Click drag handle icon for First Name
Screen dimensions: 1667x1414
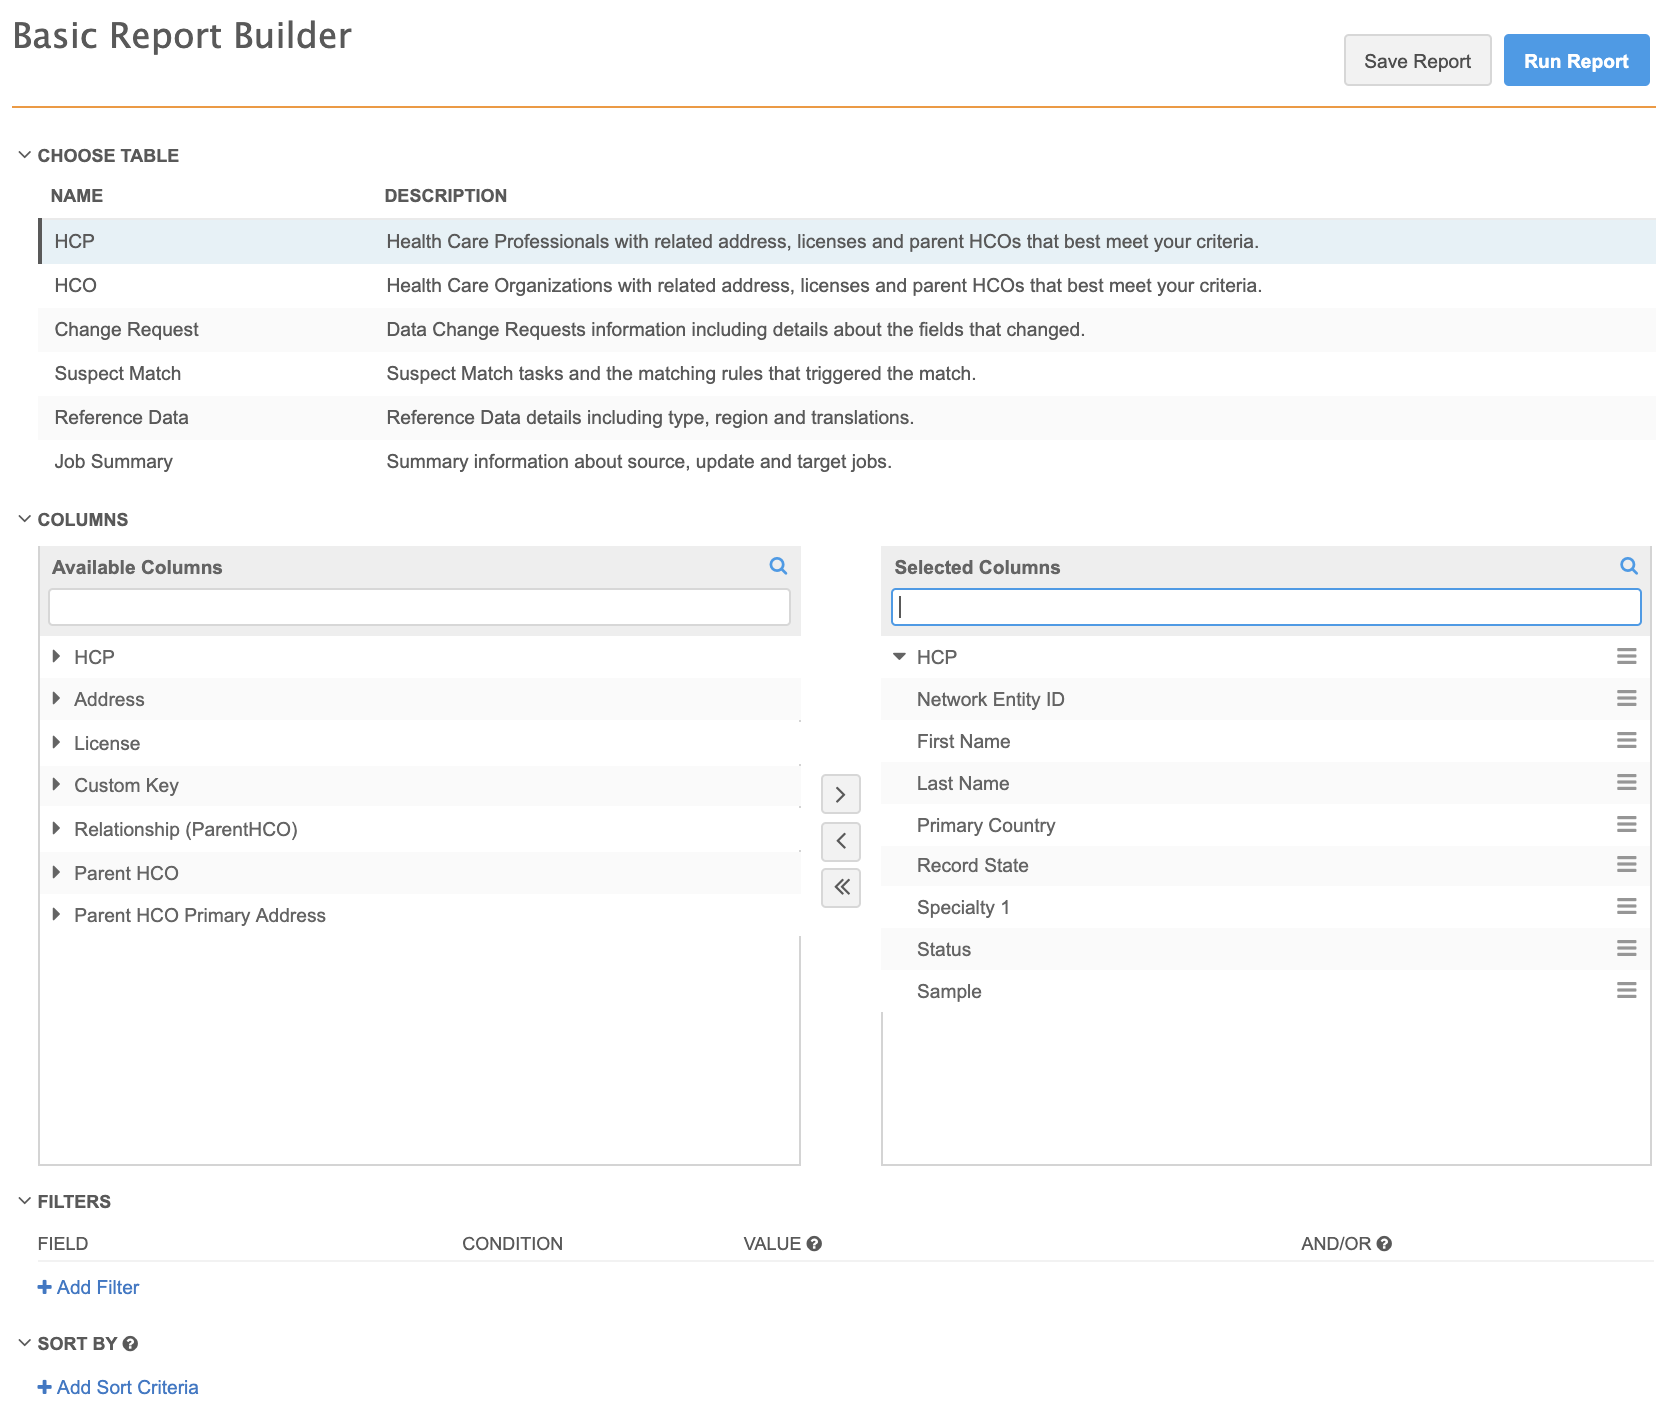pos(1626,741)
